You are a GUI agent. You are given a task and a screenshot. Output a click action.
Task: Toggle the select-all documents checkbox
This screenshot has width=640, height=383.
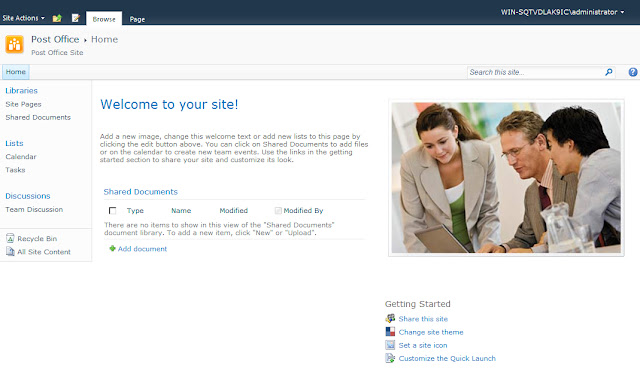point(112,211)
